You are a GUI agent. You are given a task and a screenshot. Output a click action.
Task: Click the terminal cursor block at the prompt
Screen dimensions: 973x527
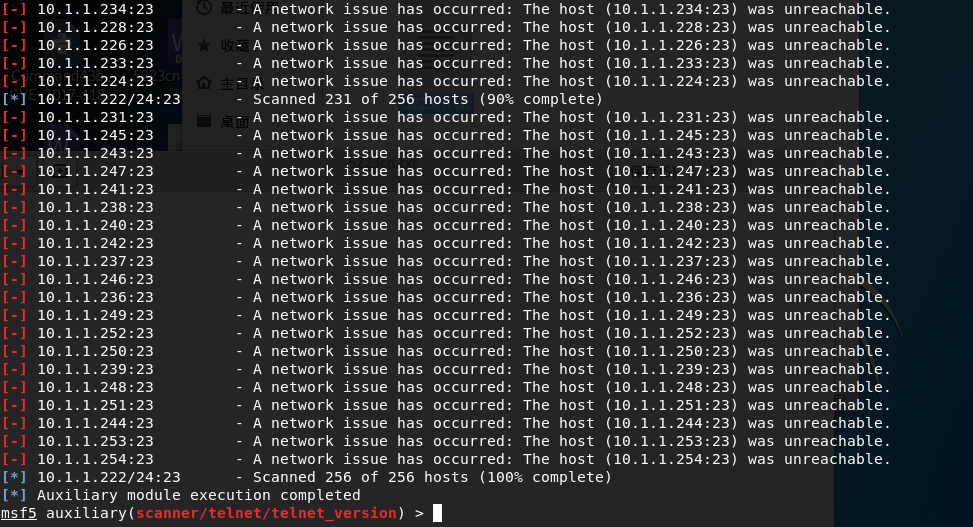point(437,513)
